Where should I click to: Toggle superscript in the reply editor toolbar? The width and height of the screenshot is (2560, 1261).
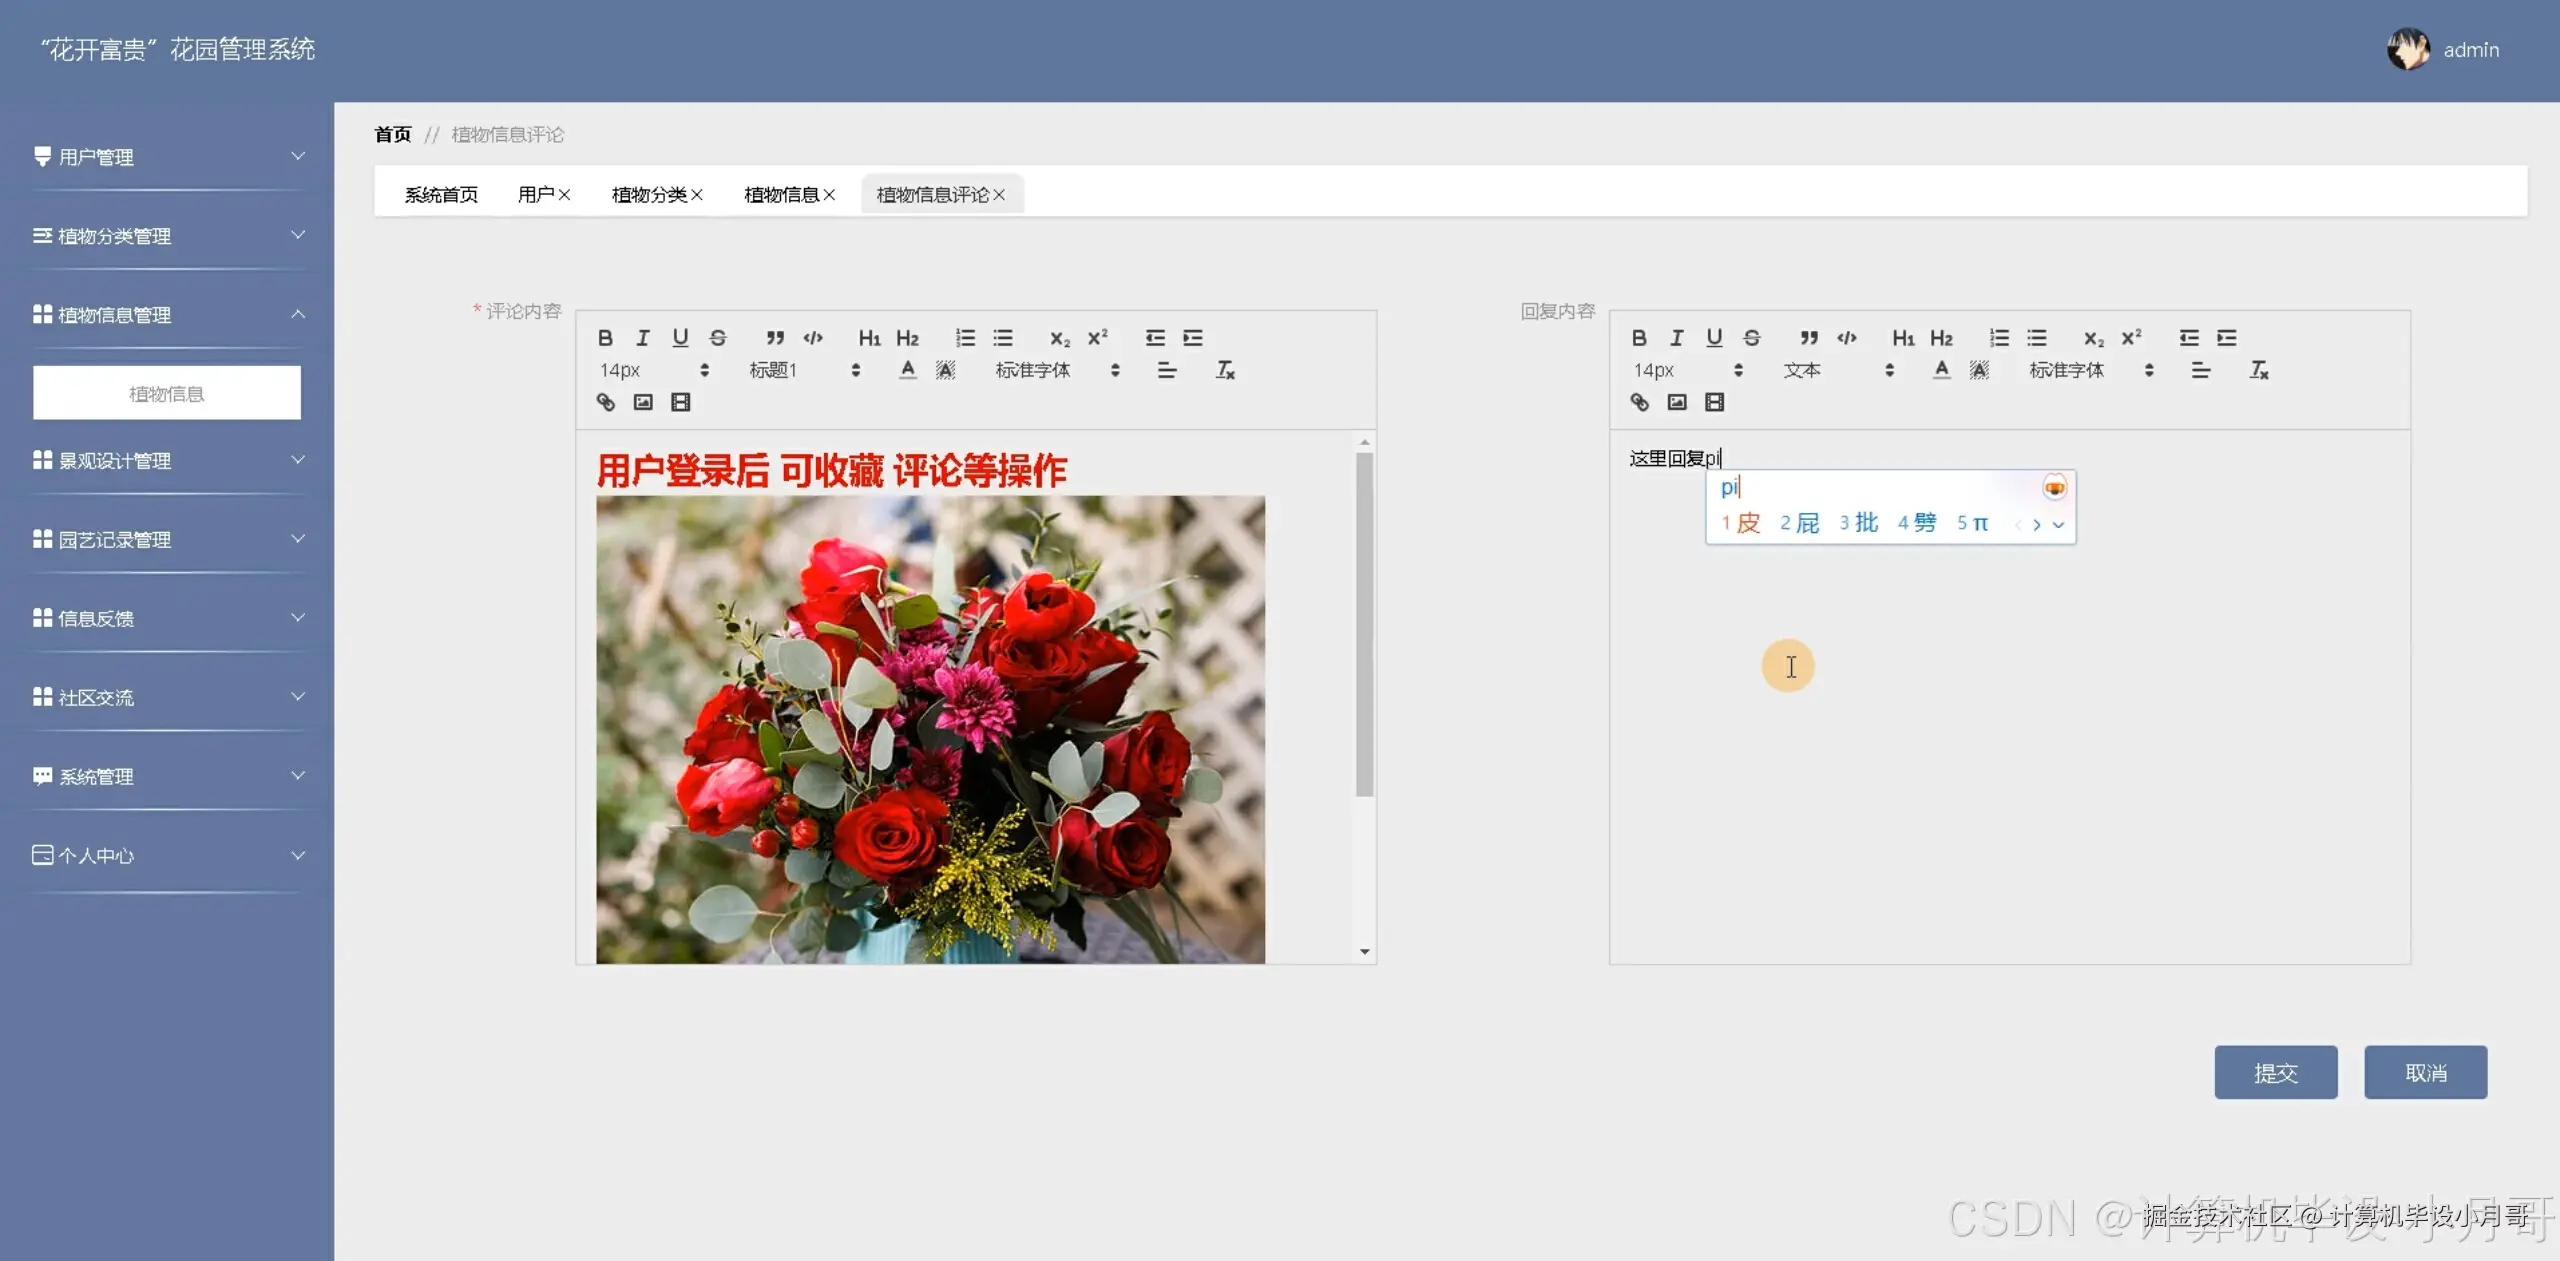click(x=2131, y=338)
